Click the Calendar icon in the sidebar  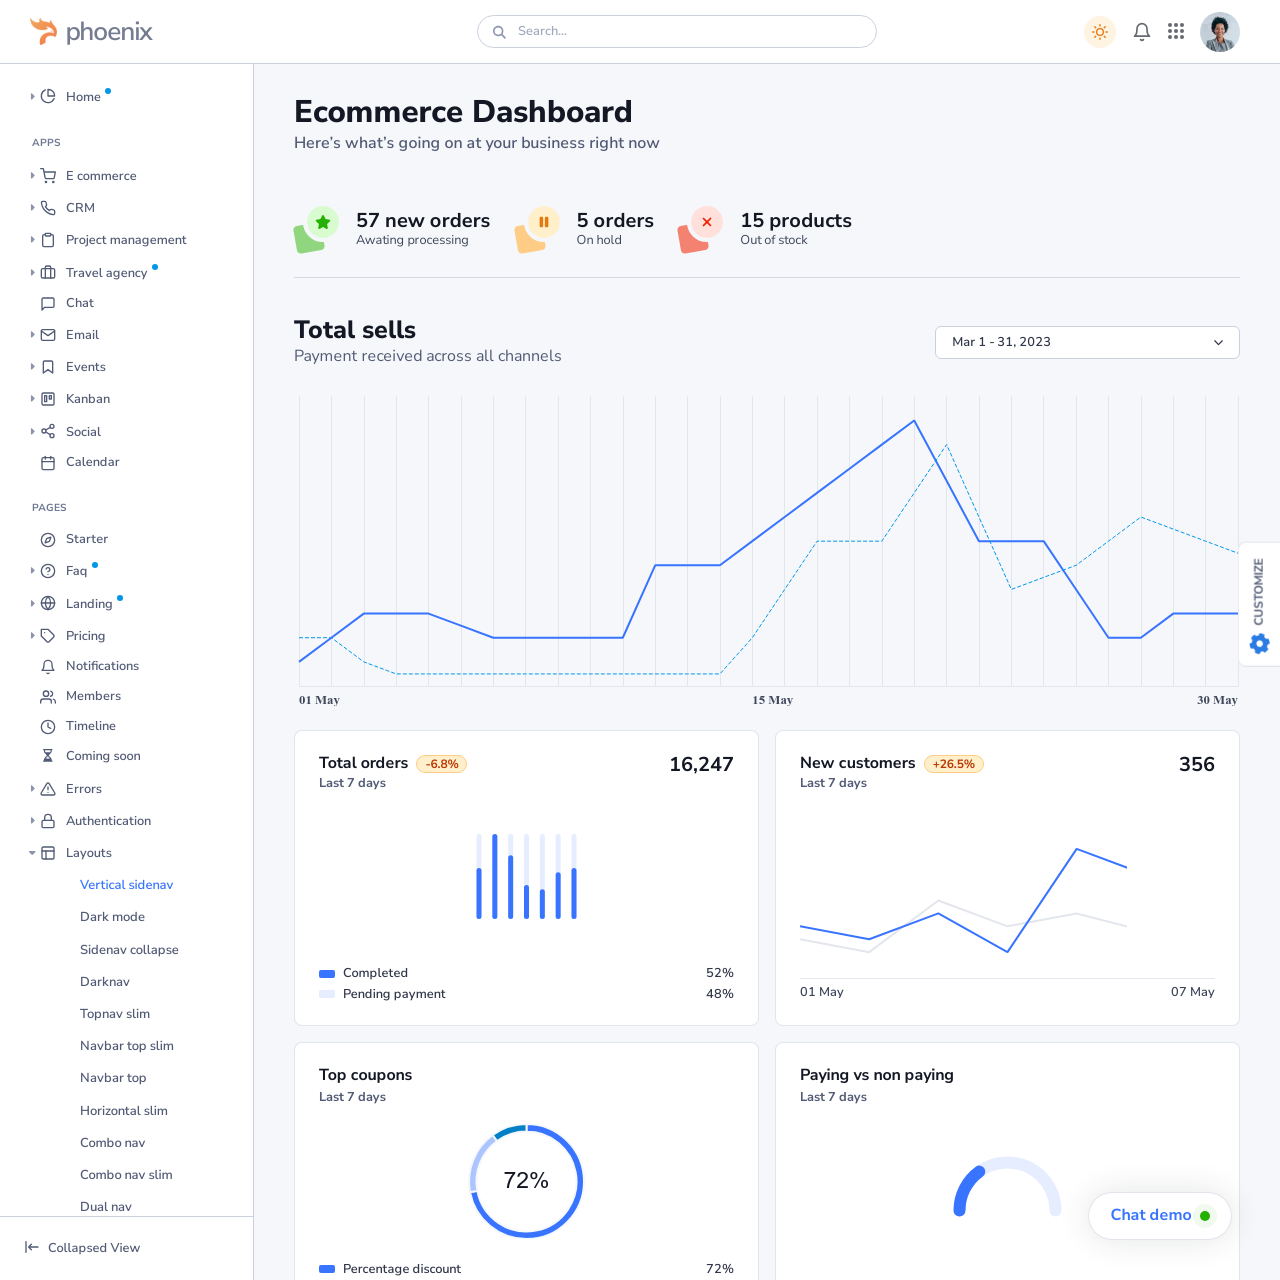tap(48, 462)
